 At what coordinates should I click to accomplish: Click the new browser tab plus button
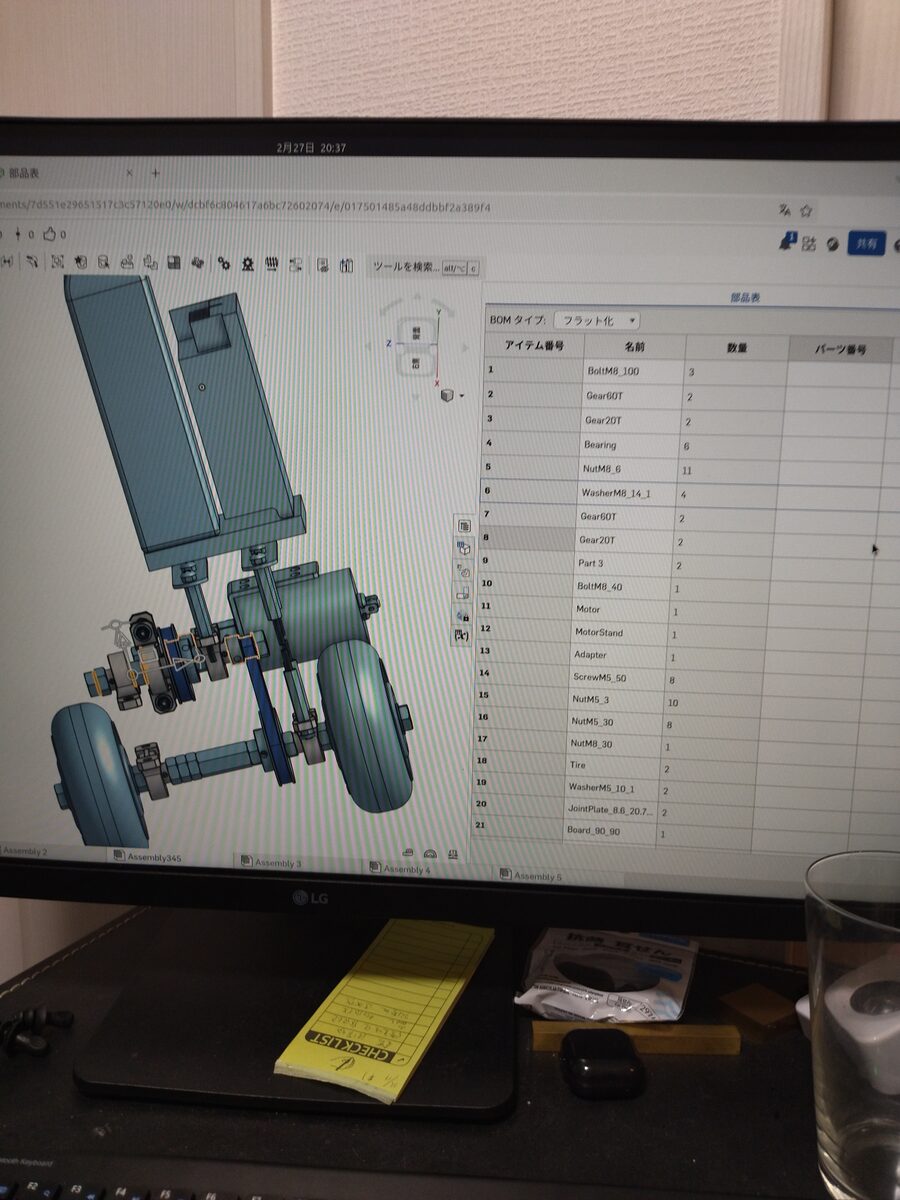(155, 173)
